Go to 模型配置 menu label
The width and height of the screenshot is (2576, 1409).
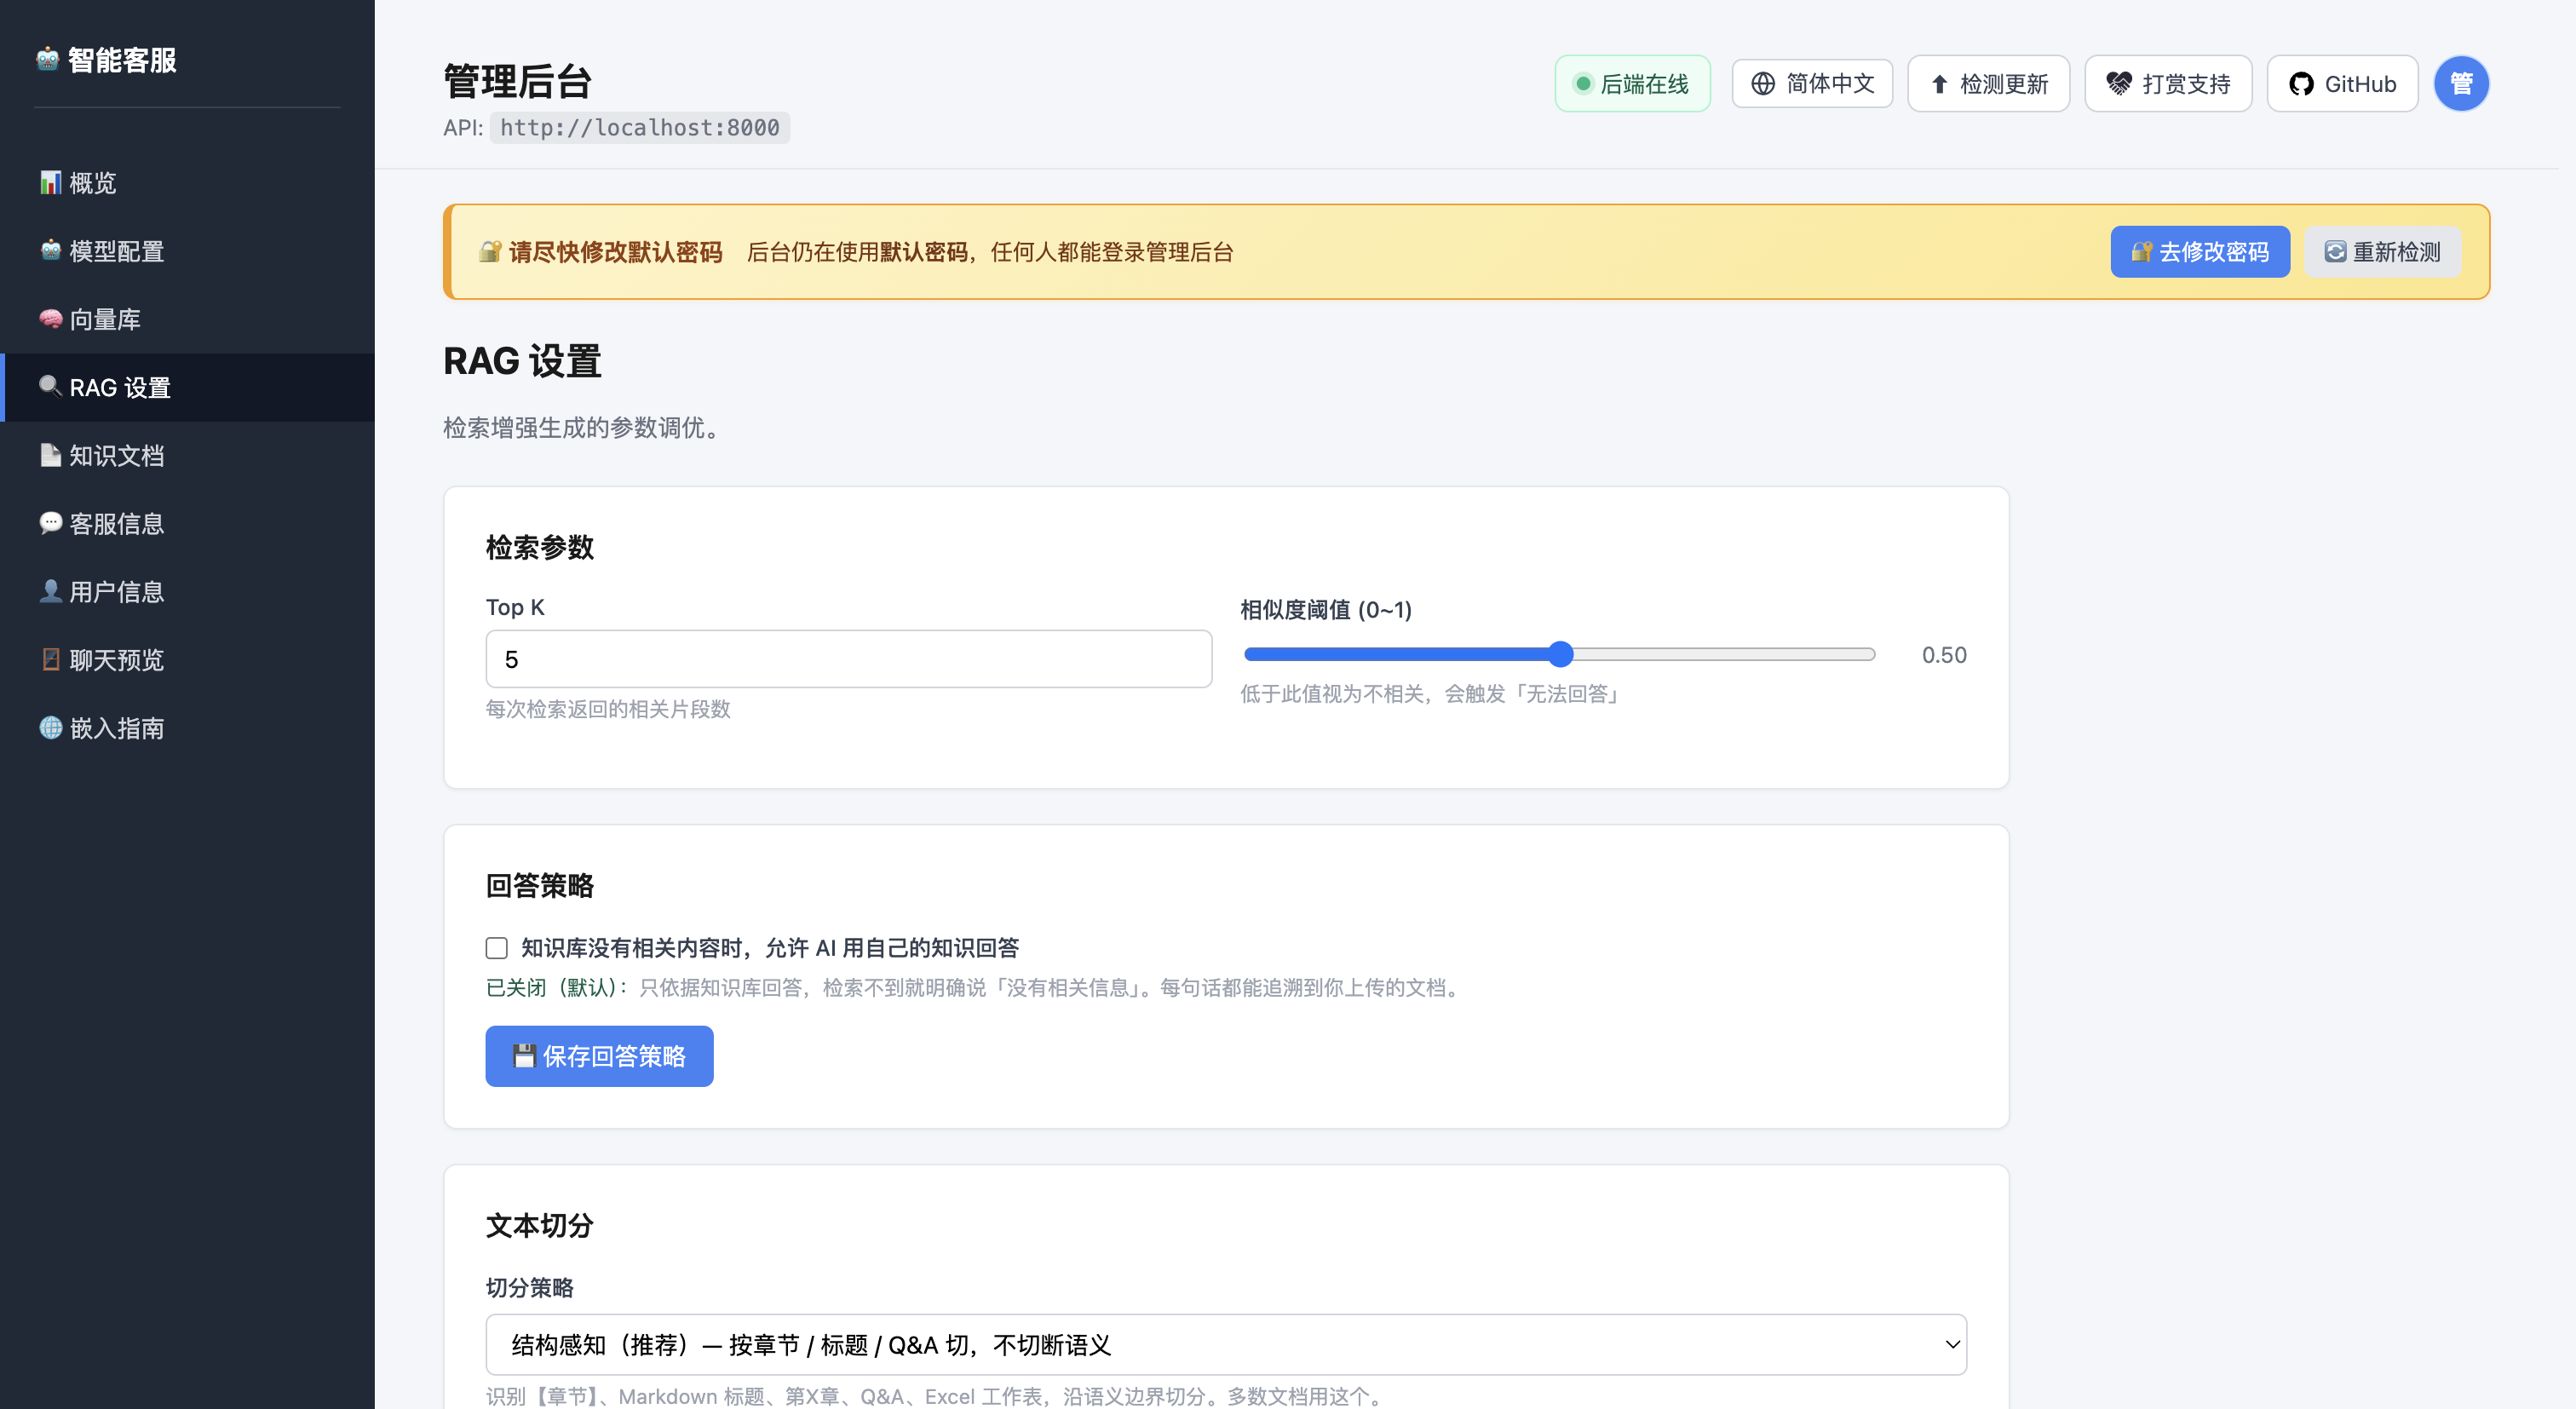coord(117,251)
